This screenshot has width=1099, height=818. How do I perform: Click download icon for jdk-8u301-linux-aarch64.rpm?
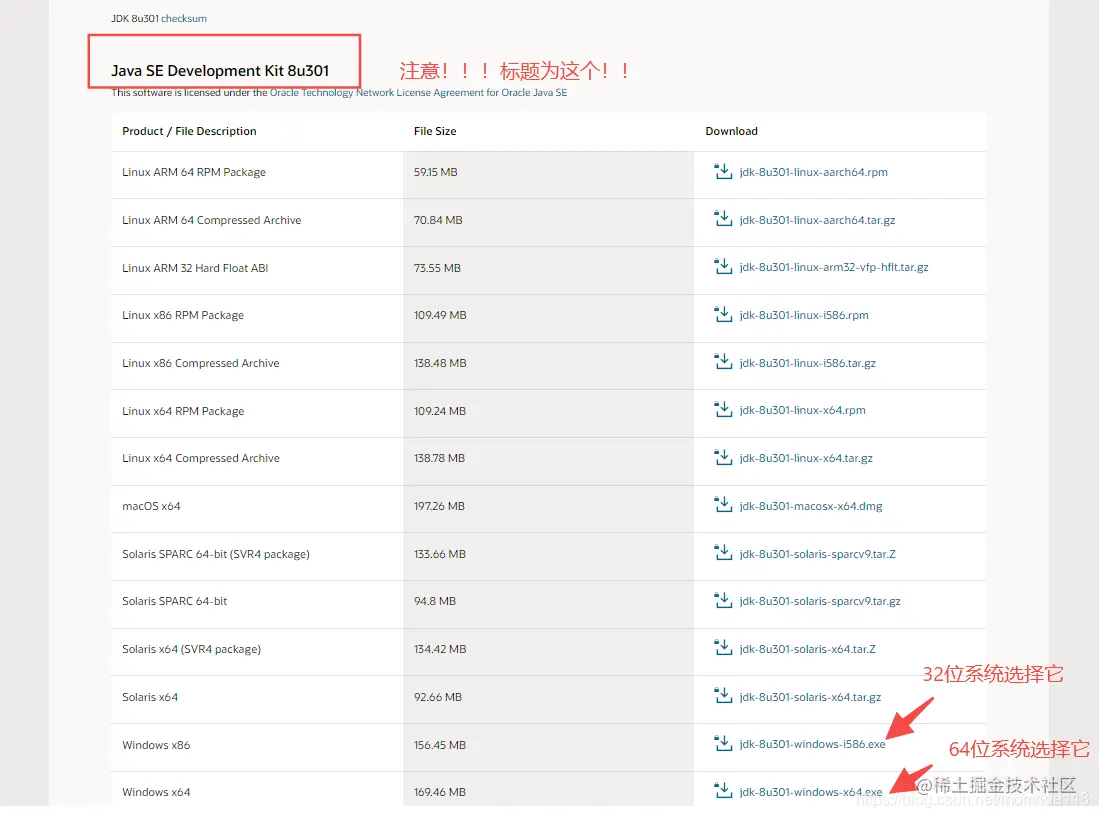point(723,171)
